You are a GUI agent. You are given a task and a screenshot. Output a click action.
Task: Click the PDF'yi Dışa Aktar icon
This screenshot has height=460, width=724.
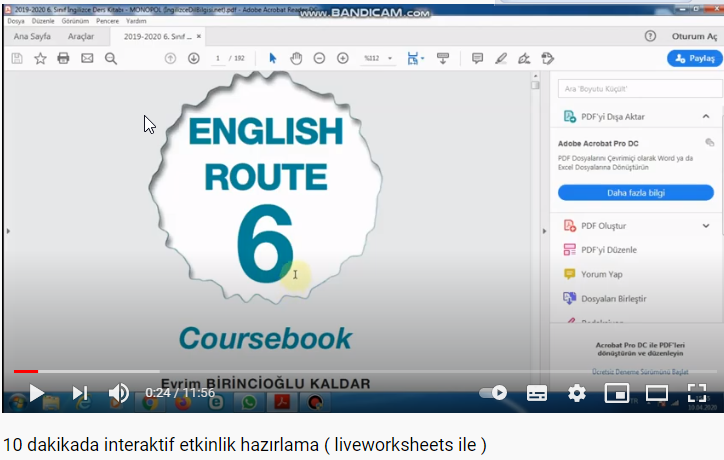pos(570,116)
